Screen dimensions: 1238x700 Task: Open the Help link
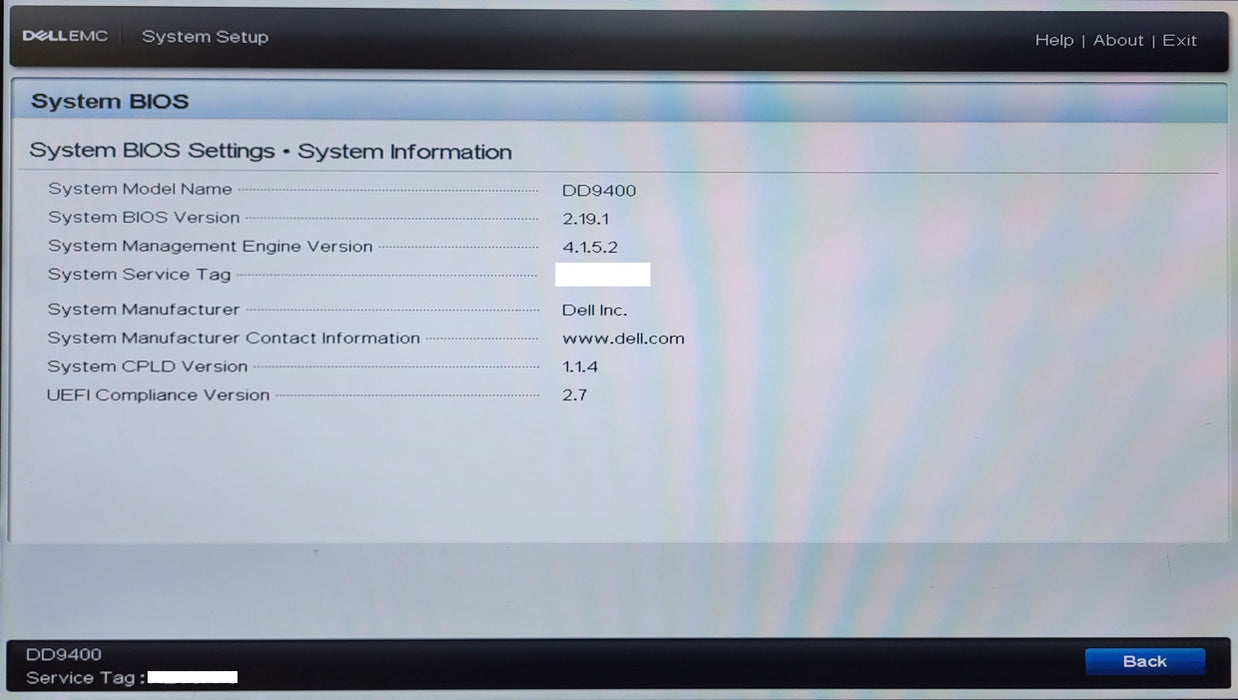click(1054, 40)
